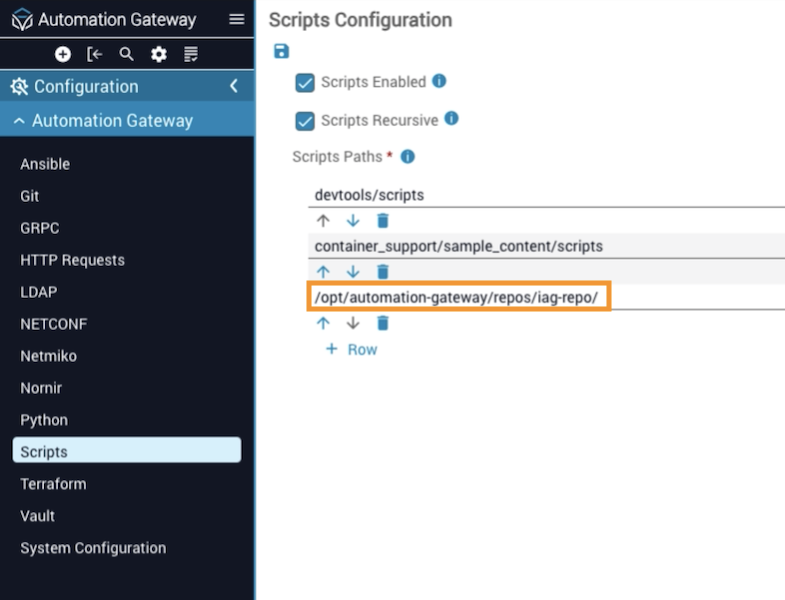The image size is (785, 600).
Task: Show info tooltip for Scripts Paths
Action: click(x=407, y=157)
